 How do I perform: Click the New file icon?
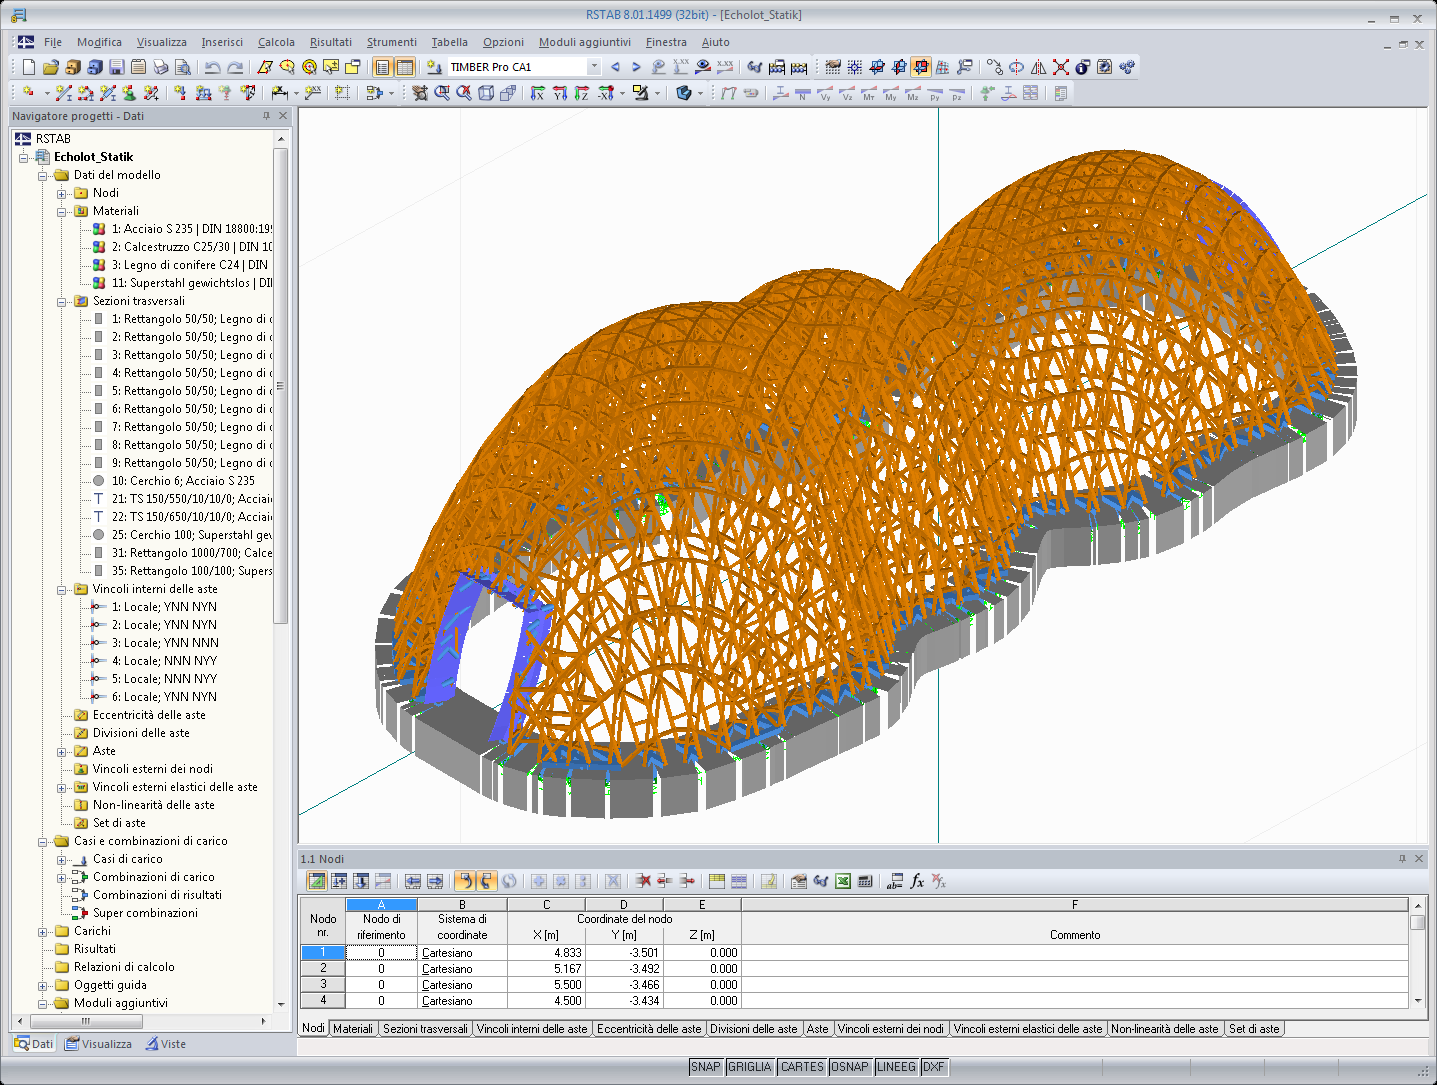[x=28, y=67]
